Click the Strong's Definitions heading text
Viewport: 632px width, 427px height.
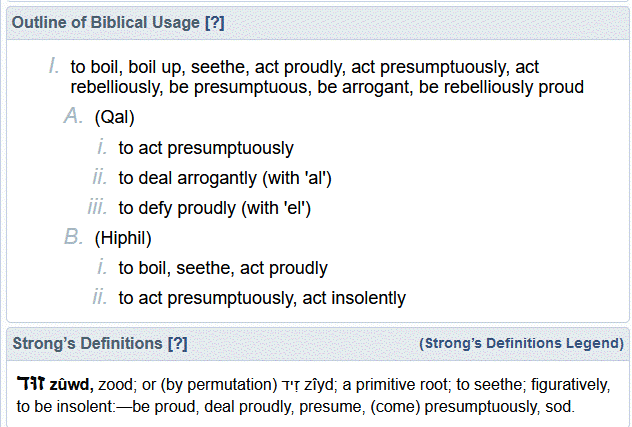click(87, 344)
